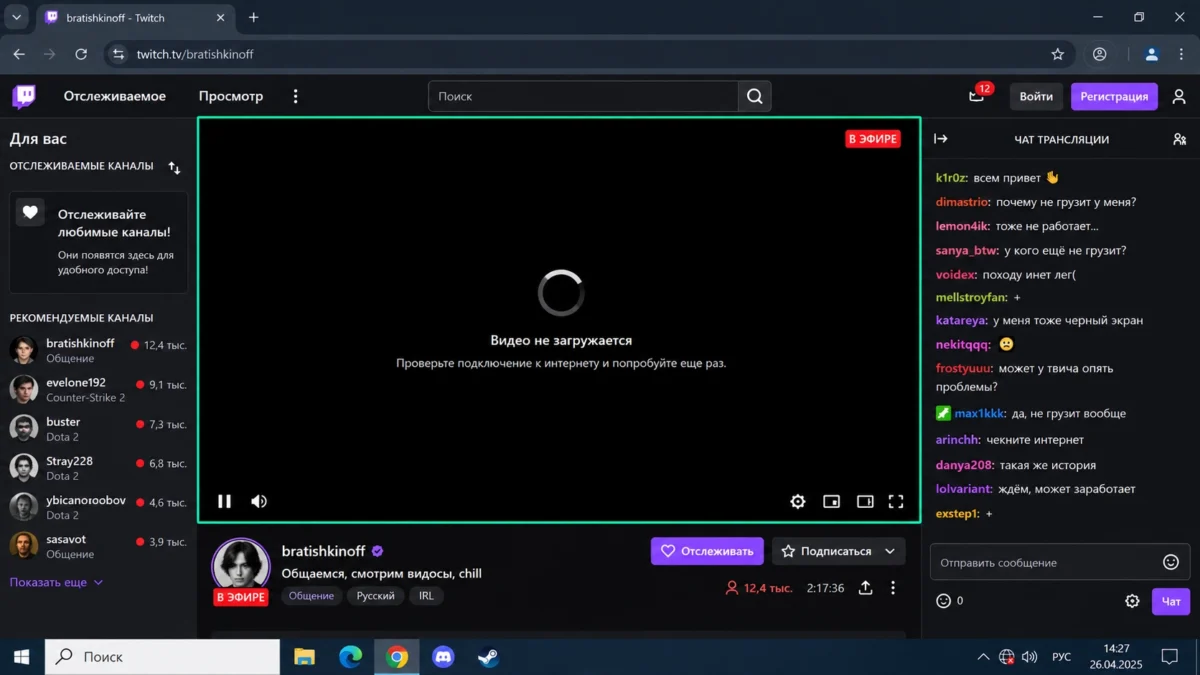Open Просмотр tab
The width and height of the screenshot is (1200, 675).
231,96
